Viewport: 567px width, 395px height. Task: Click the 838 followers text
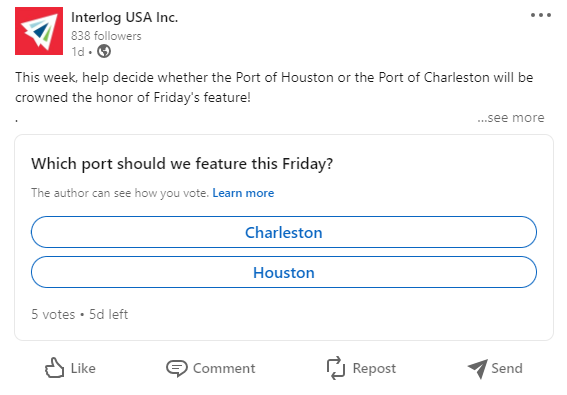[x=106, y=36]
